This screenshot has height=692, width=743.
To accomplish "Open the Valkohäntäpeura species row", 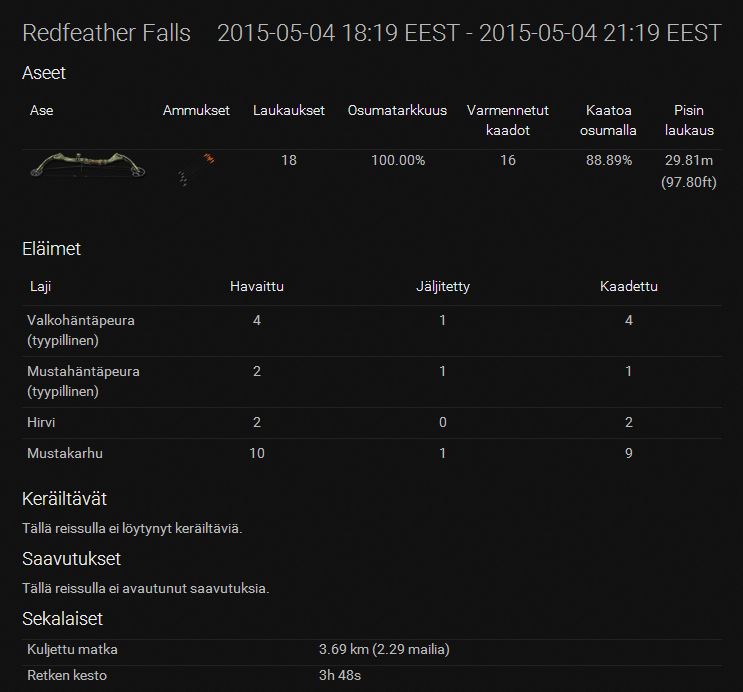I will (83, 330).
